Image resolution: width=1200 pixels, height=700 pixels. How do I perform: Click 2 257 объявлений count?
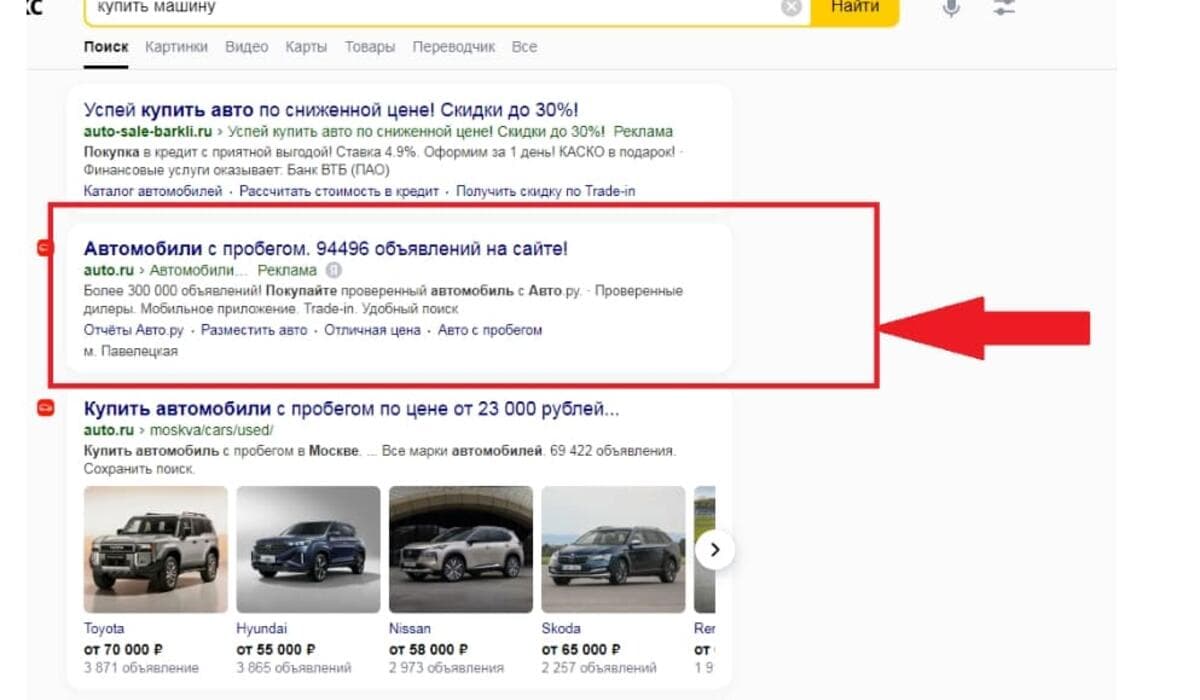click(599, 667)
